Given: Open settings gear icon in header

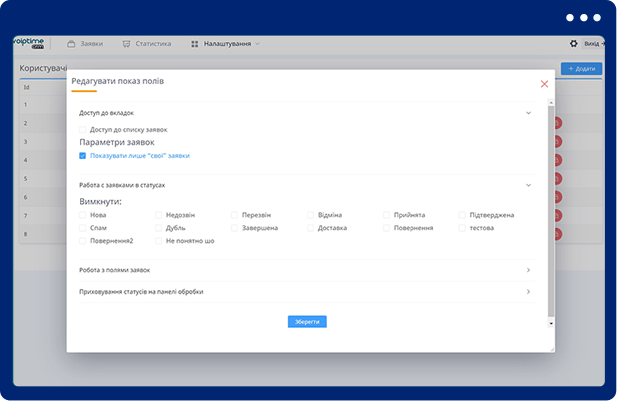Looking at the screenshot, I should (x=574, y=44).
